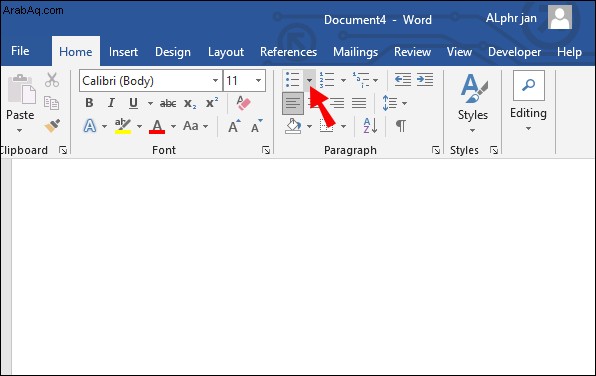Click the ALphr jan account name
596x376 pixels.
click(511, 18)
